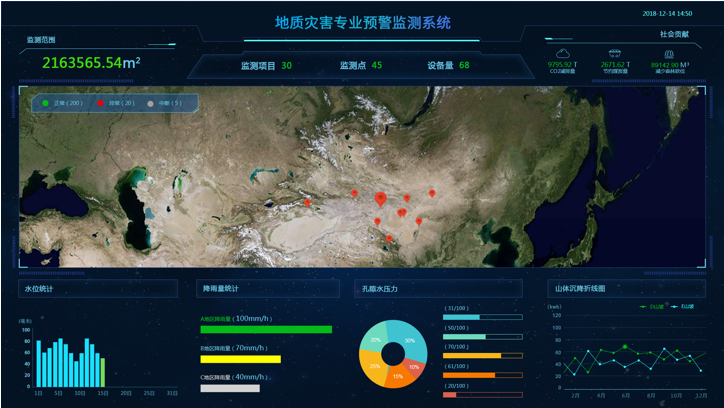The width and height of the screenshot is (724, 408).
Task: Click the largest red map pin
Action: tap(380, 199)
